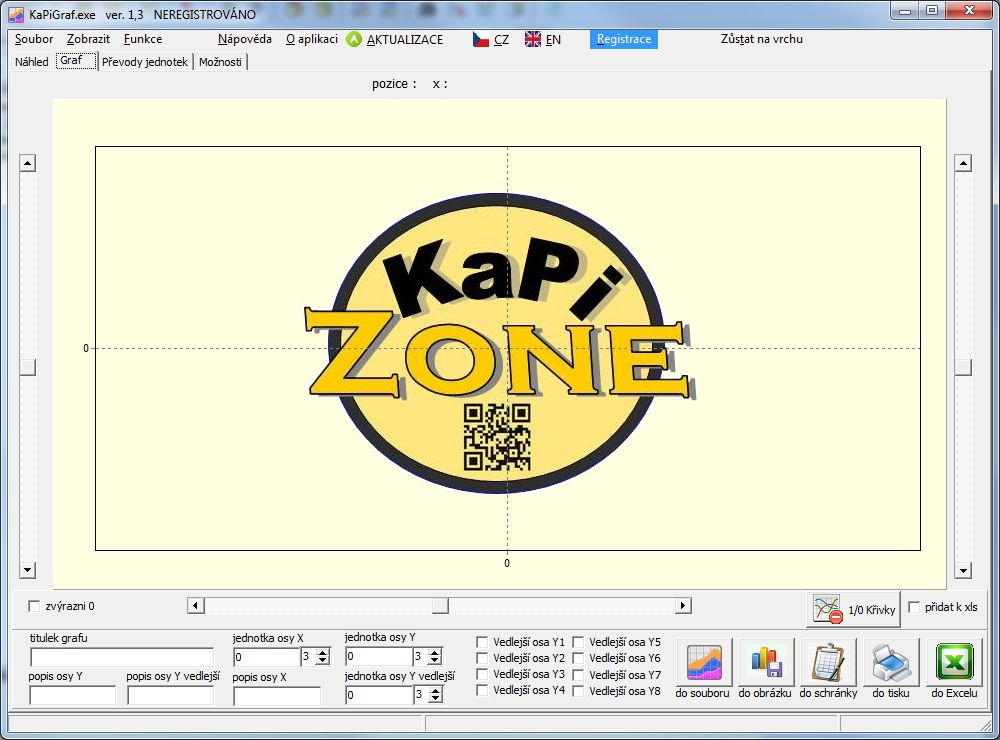The width and height of the screenshot is (1000, 740).
Task: Click the KaPi ZONE logo image
Action: pyautogui.click(x=499, y=344)
